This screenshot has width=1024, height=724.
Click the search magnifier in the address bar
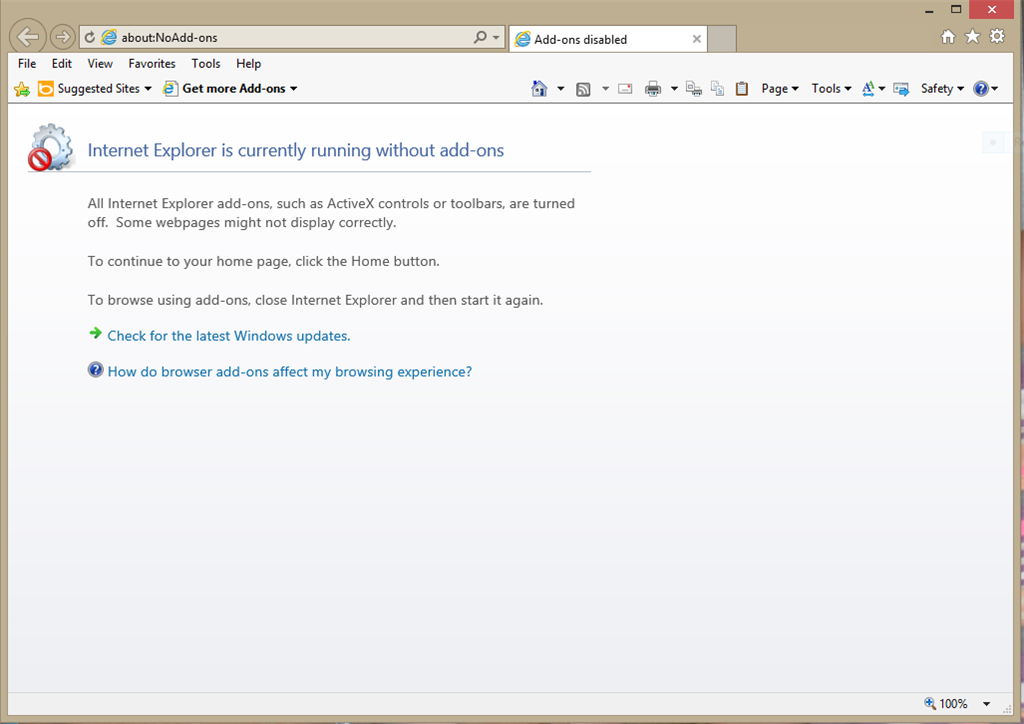480,37
